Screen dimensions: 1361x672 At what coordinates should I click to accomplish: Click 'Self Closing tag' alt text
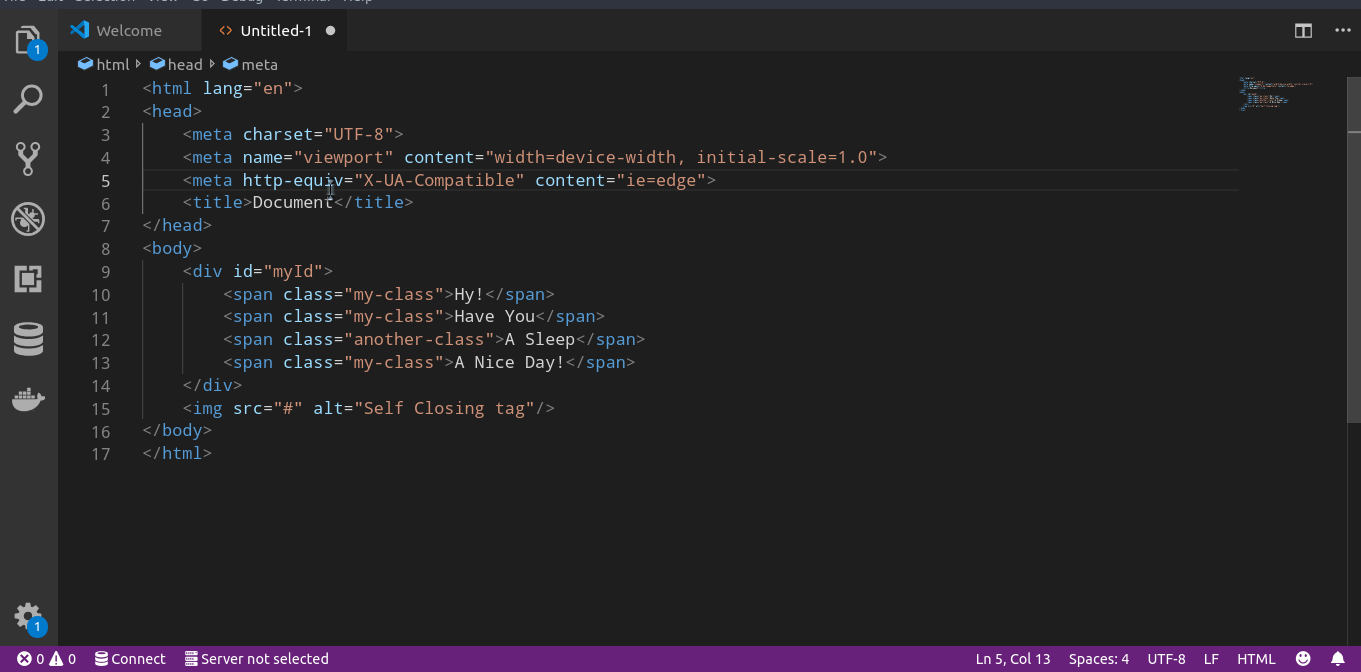[444, 410]
